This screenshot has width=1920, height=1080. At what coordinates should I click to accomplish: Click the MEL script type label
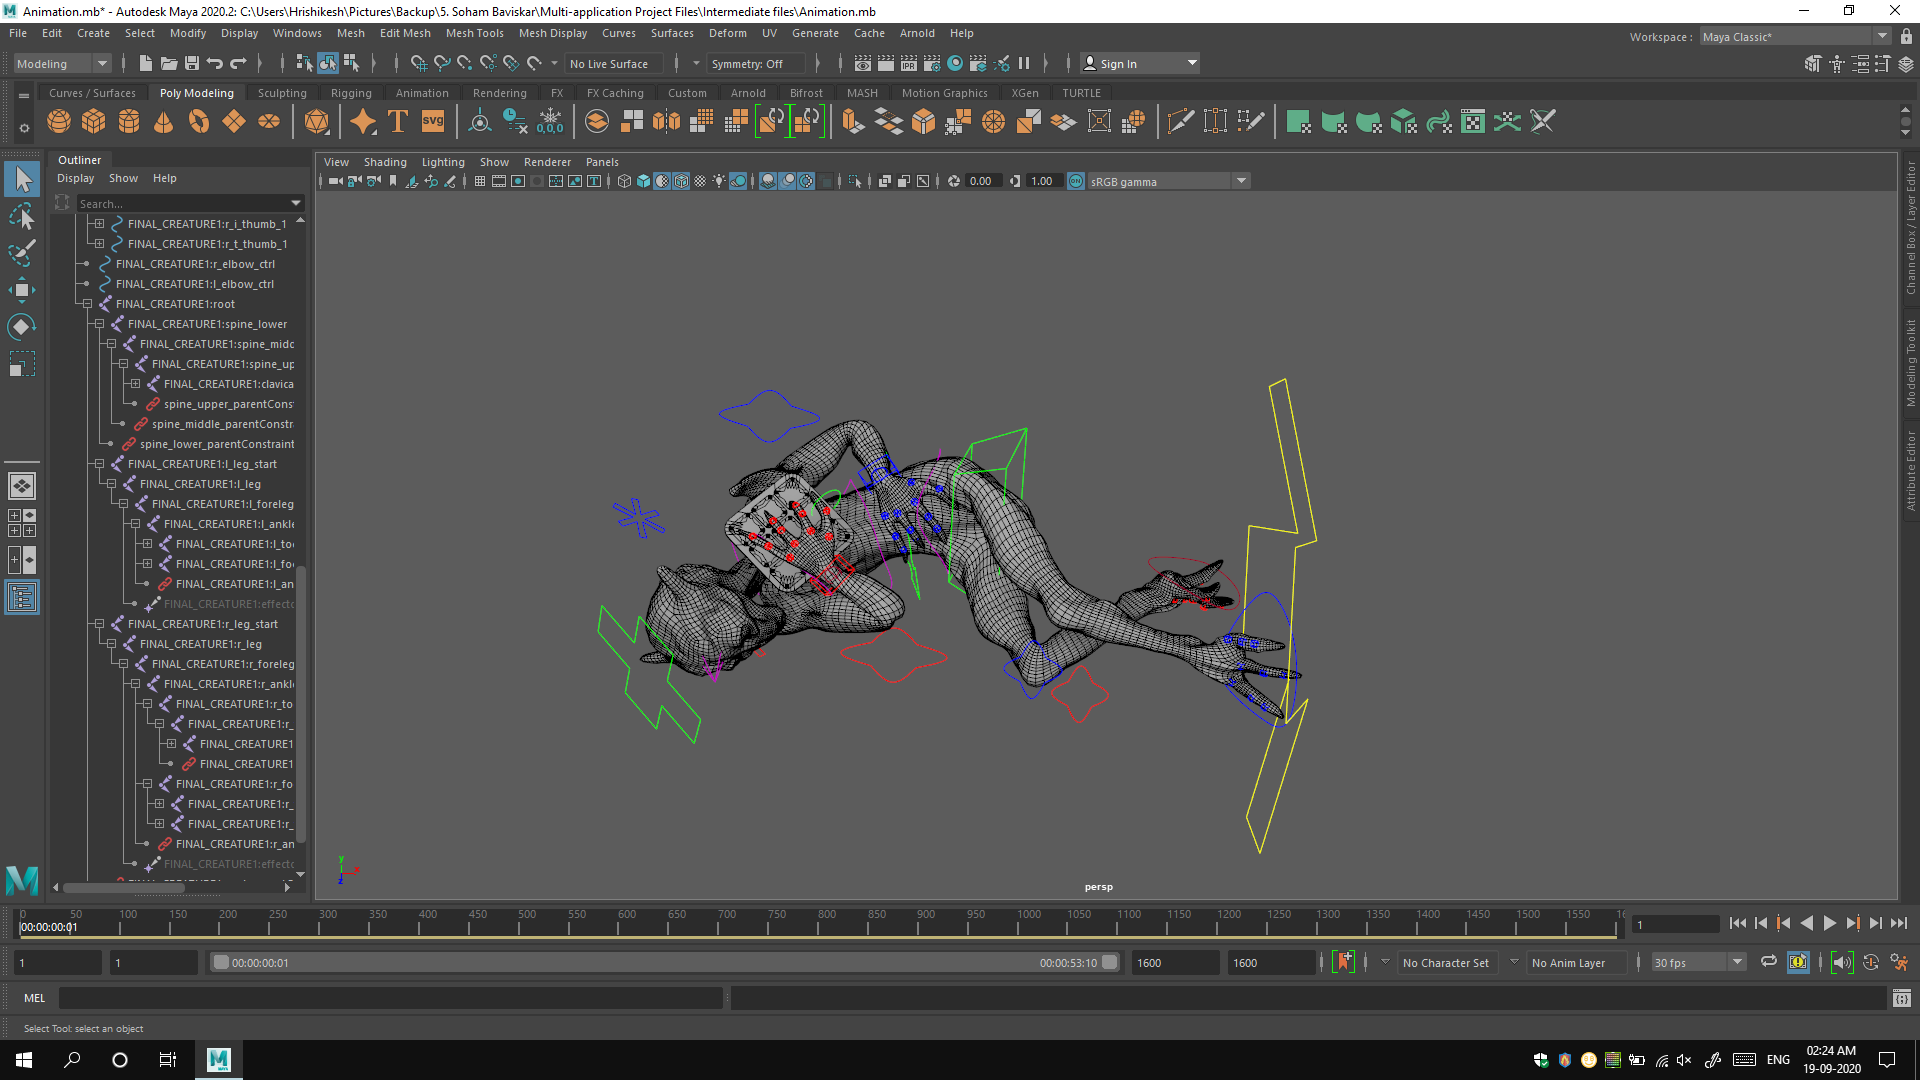(35, 998)
